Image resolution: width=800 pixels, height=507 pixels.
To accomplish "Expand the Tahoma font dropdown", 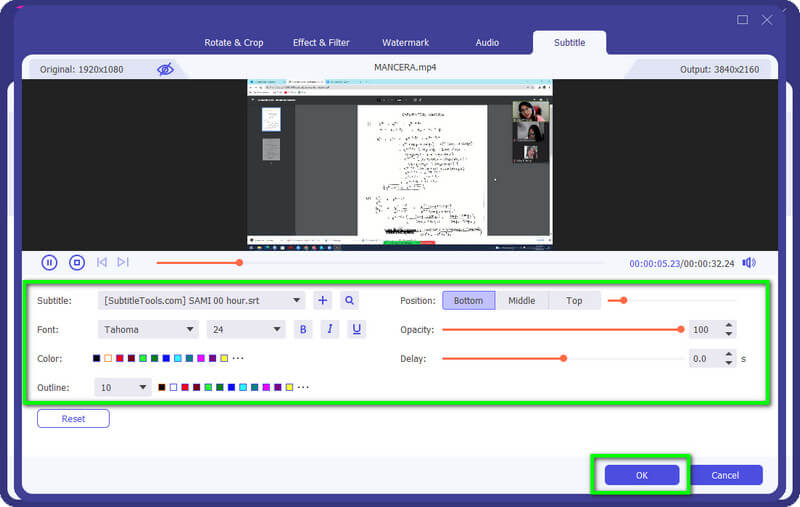I will coord(148,329).
